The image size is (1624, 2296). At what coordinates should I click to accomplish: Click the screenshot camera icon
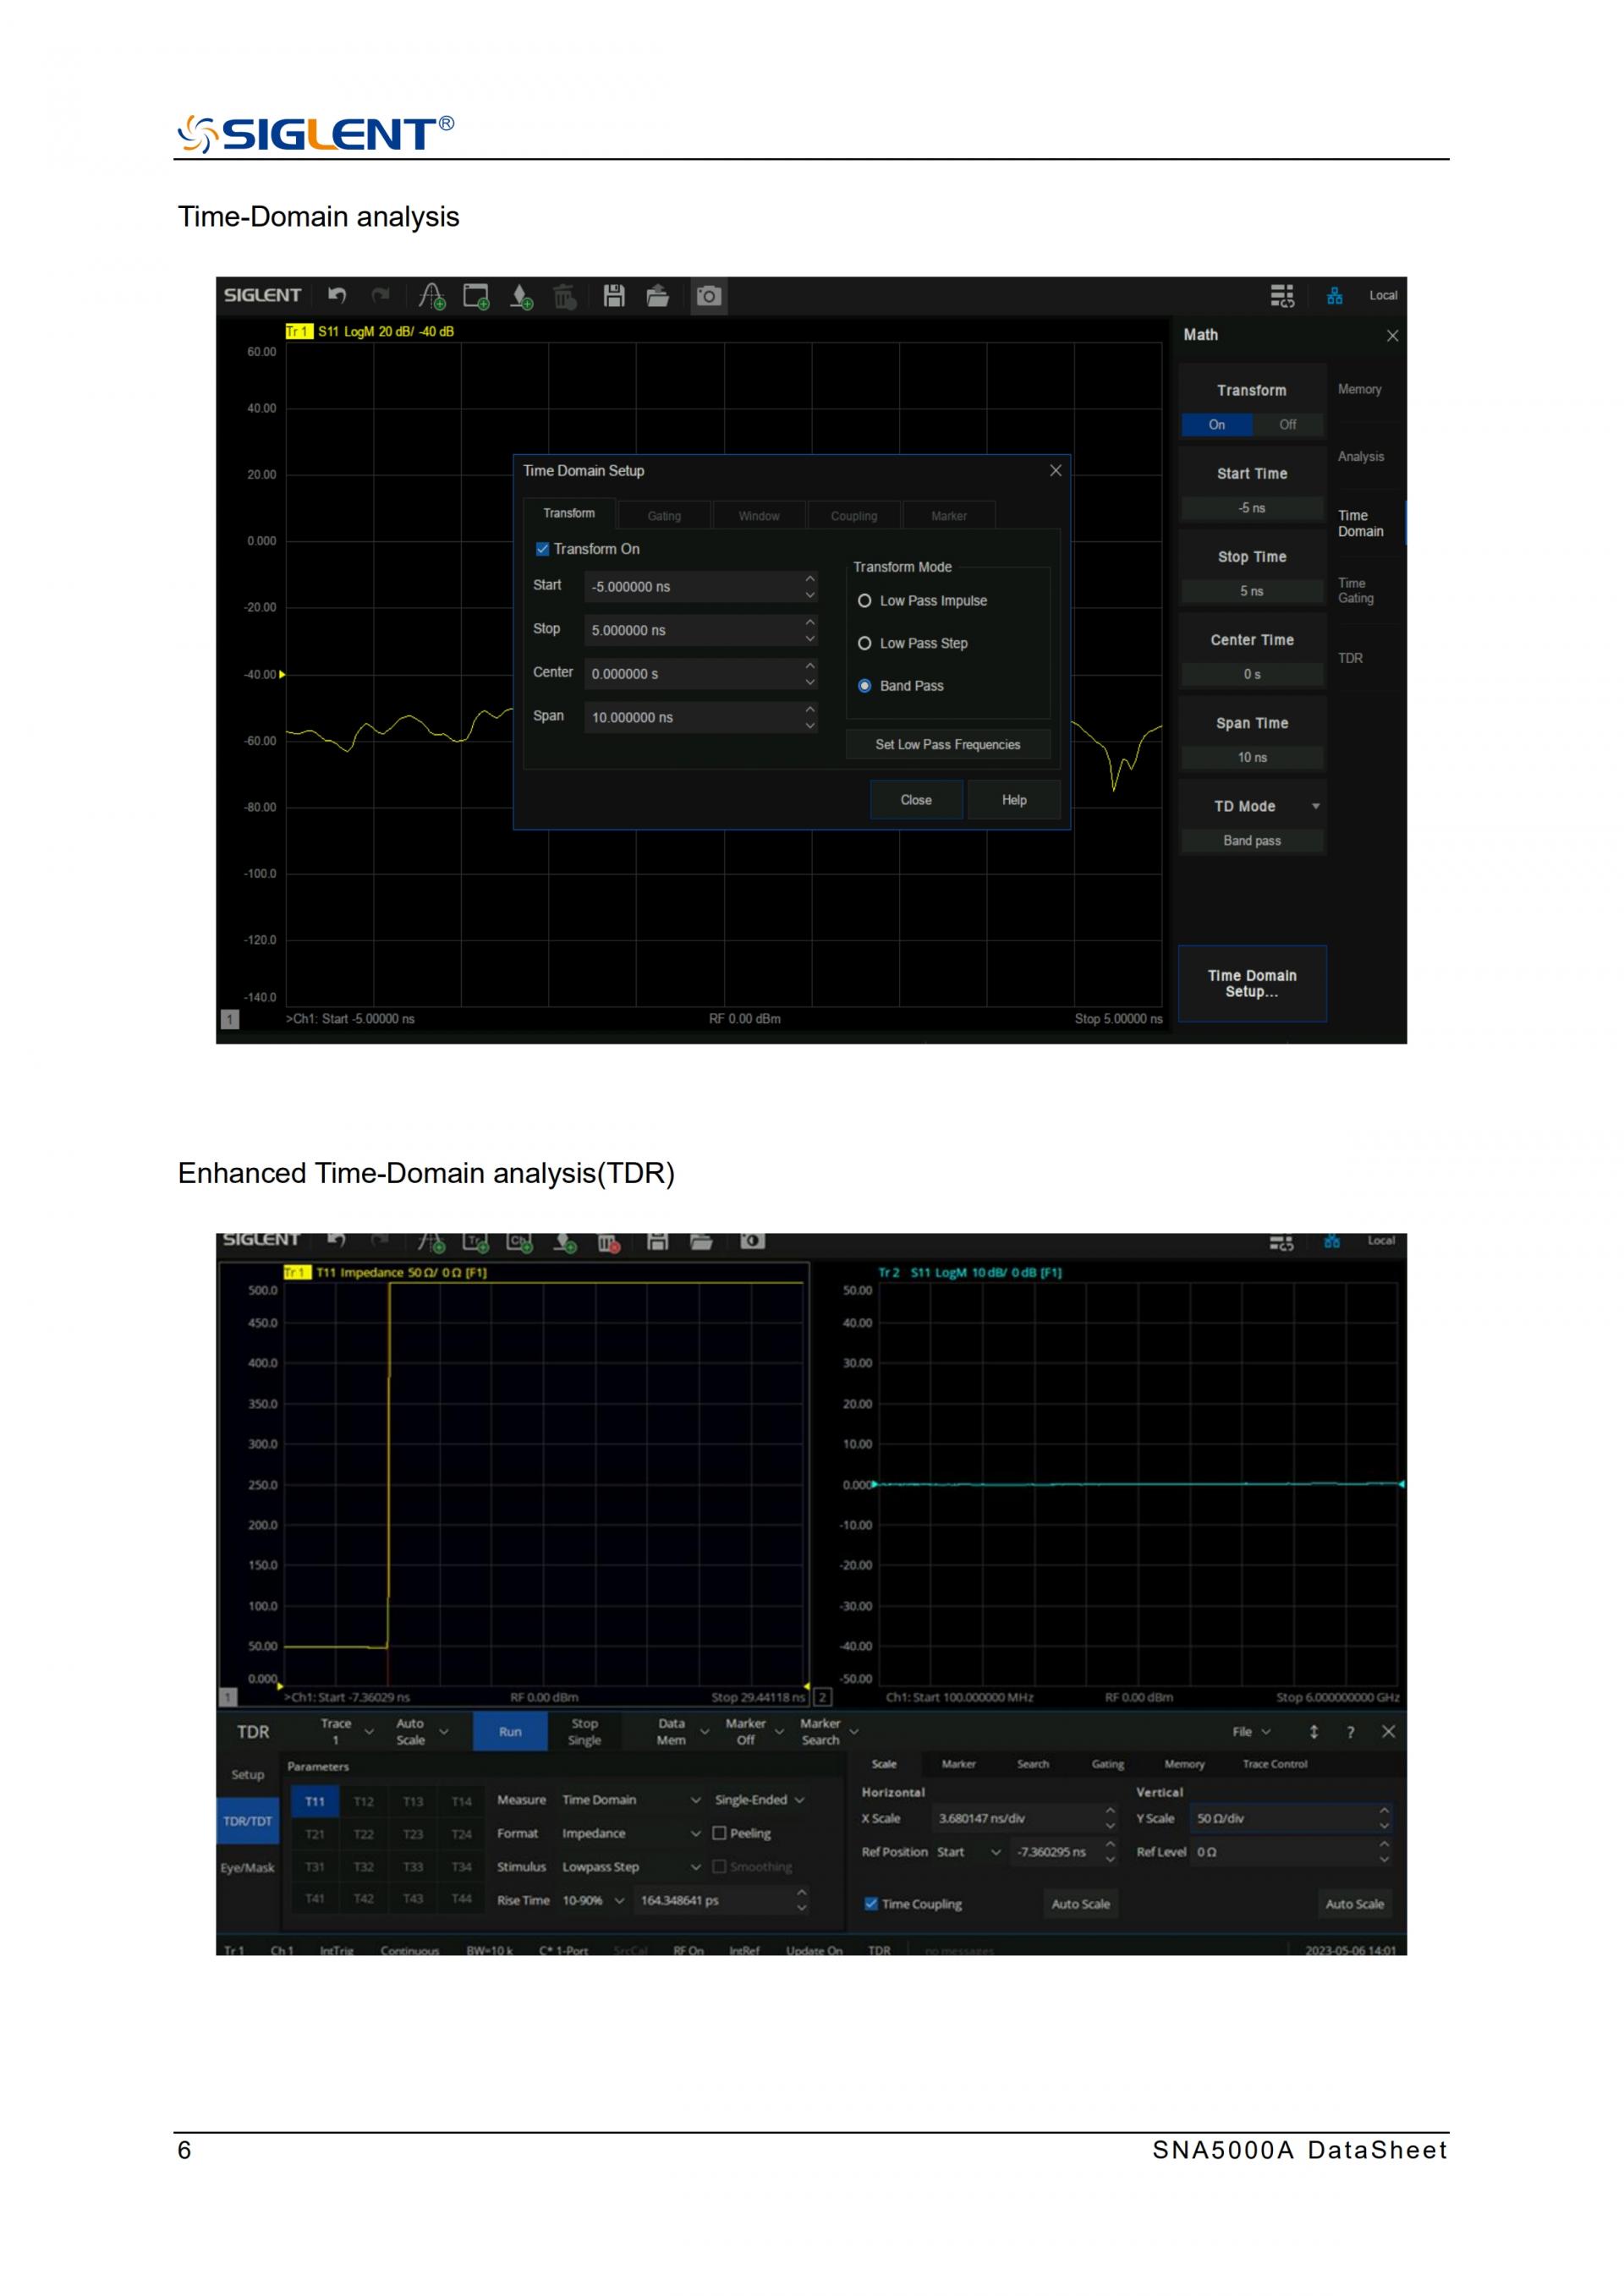click(709, 295)
